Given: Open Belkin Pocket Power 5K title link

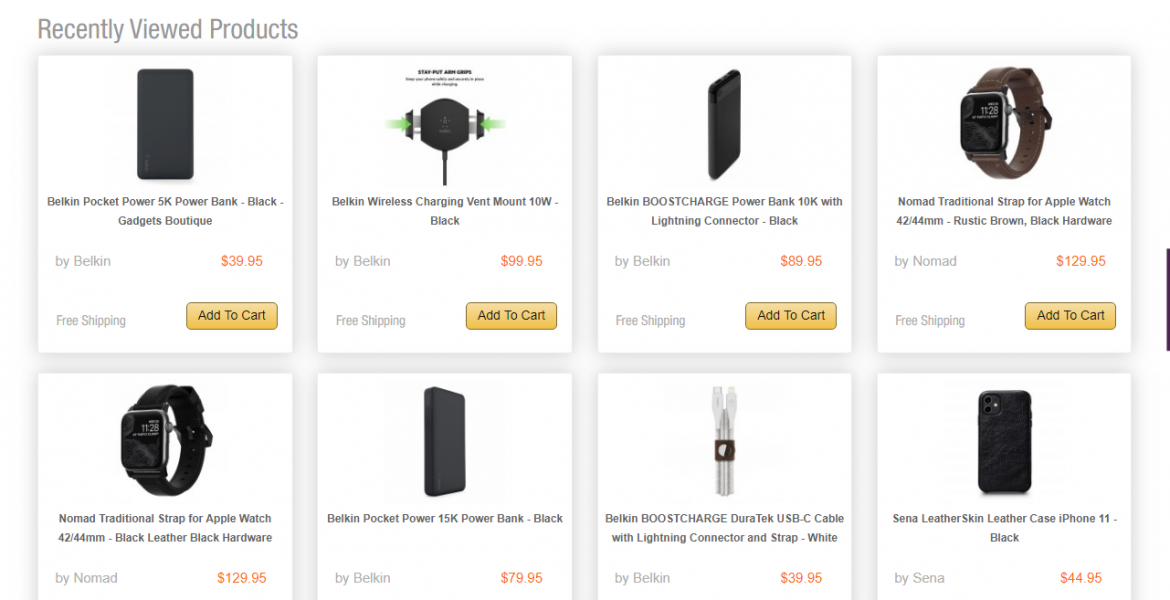Looking at the screenshot, I should 165,211.
